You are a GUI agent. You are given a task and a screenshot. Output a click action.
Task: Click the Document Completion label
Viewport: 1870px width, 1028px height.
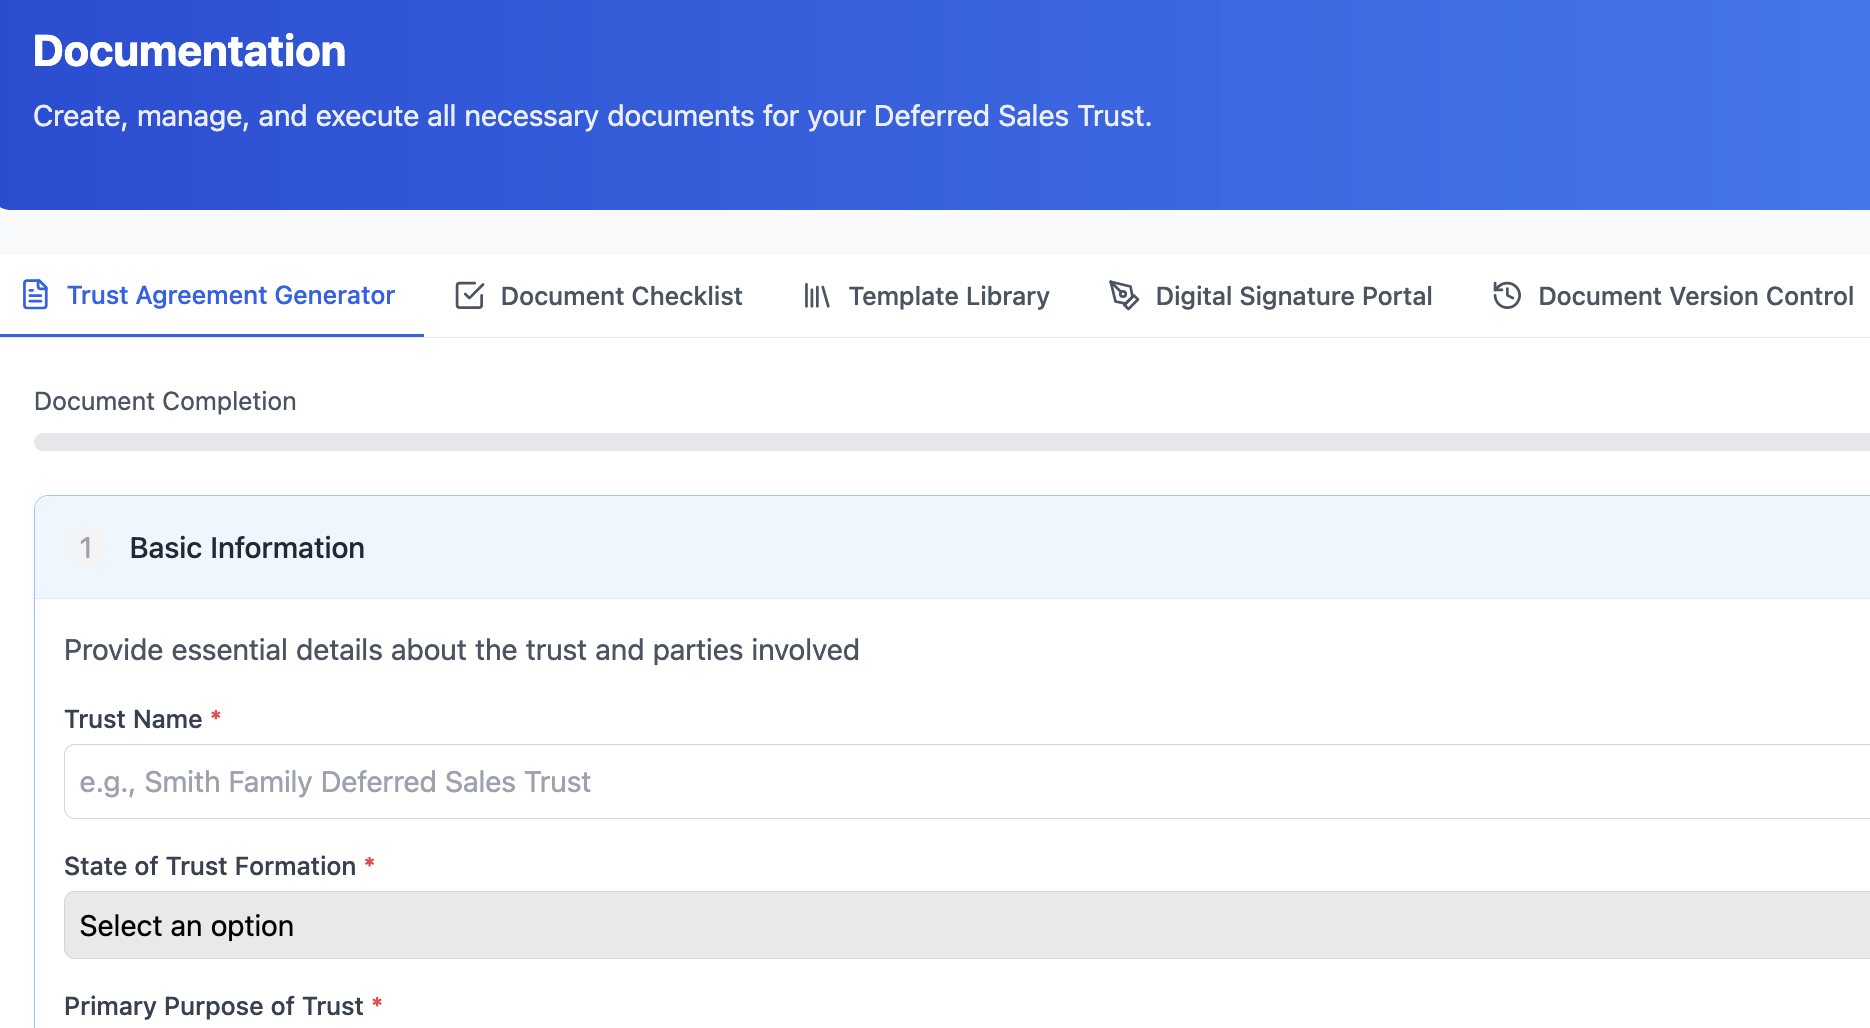pyautogui.click(x=165, y=401)
